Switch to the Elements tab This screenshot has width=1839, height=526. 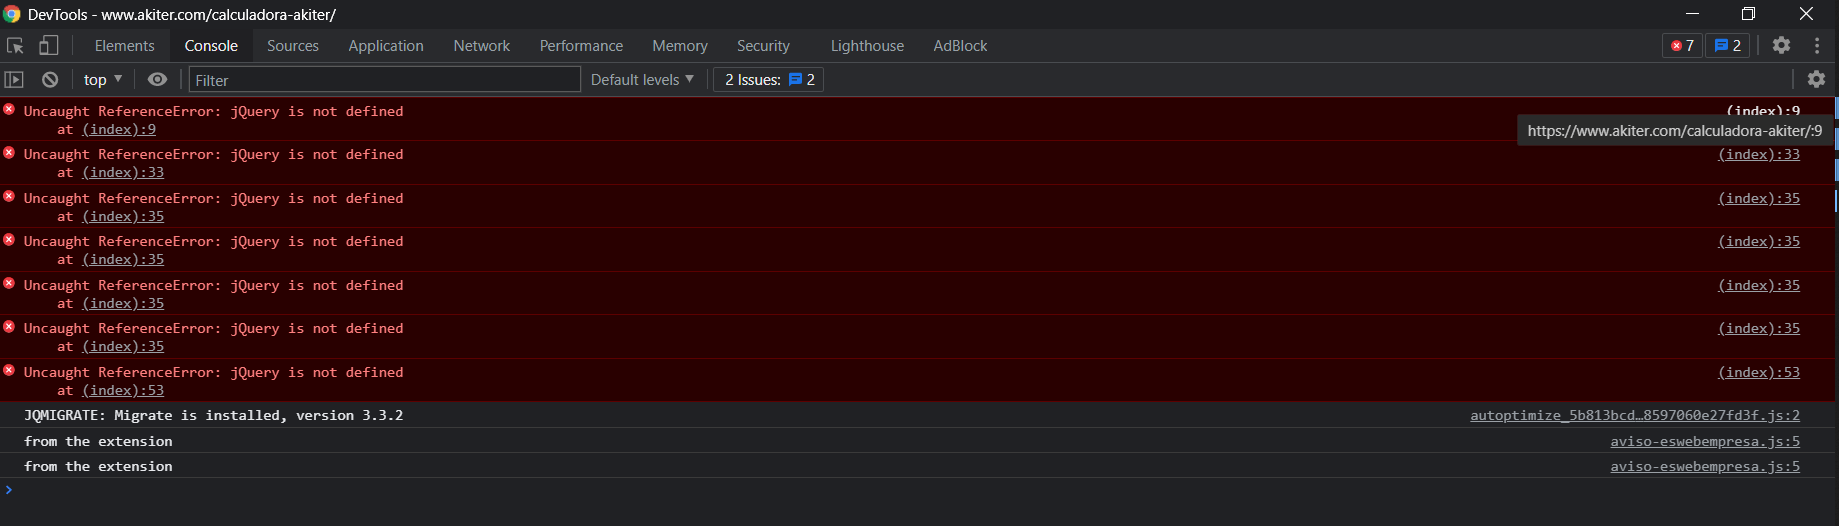coord(125,46)
